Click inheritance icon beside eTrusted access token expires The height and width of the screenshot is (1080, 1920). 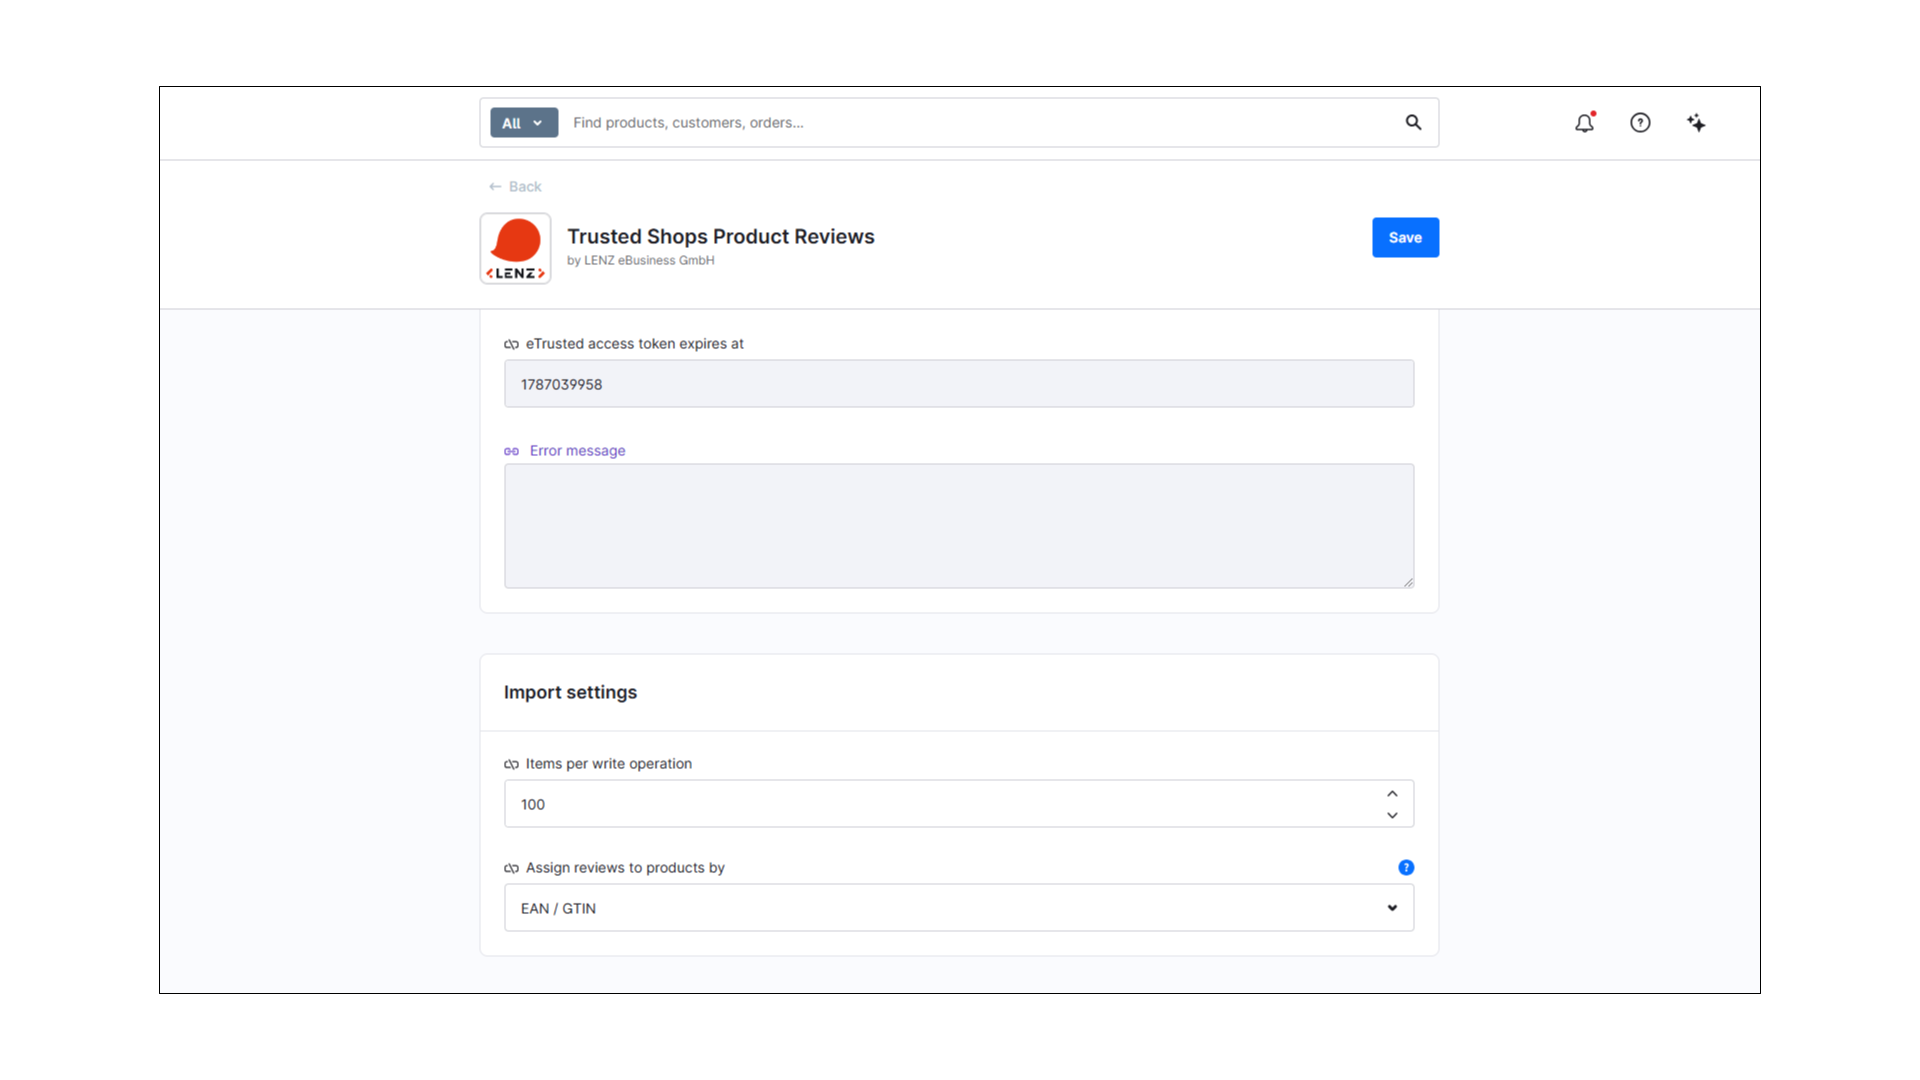(x=511, y=344)
